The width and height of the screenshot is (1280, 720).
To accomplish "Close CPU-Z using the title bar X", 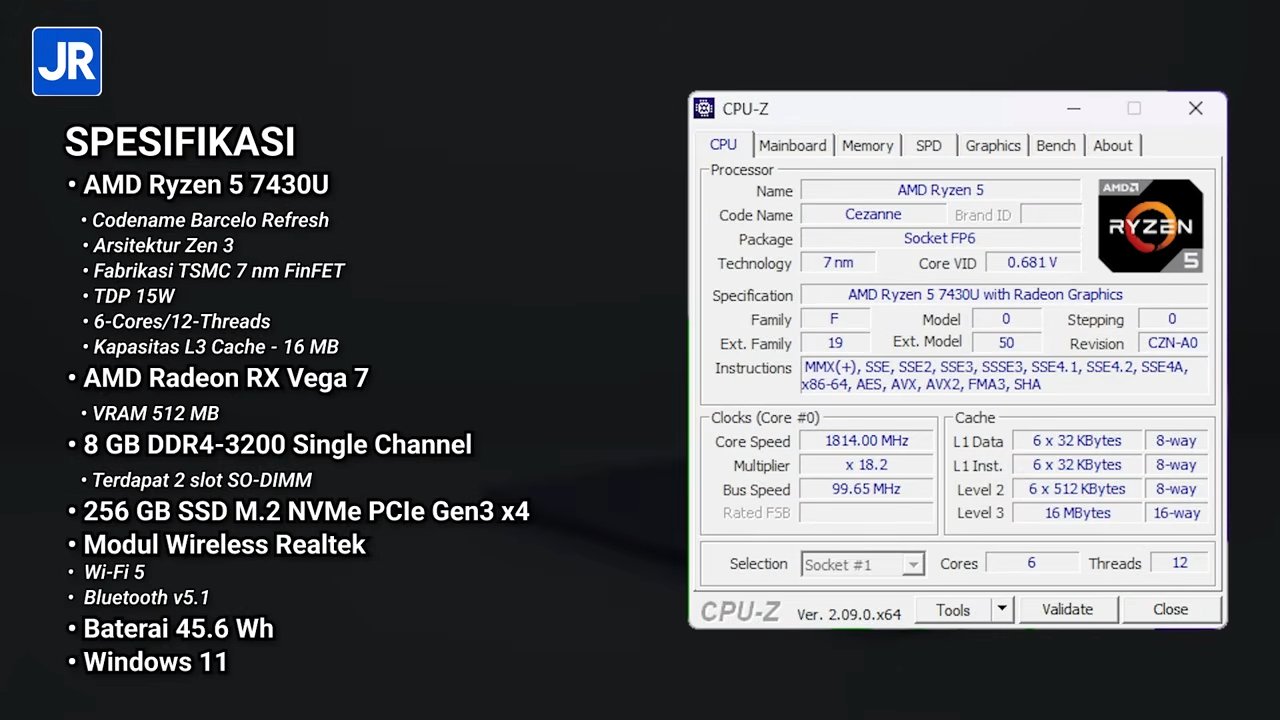I will click(x=1195, y=109).
